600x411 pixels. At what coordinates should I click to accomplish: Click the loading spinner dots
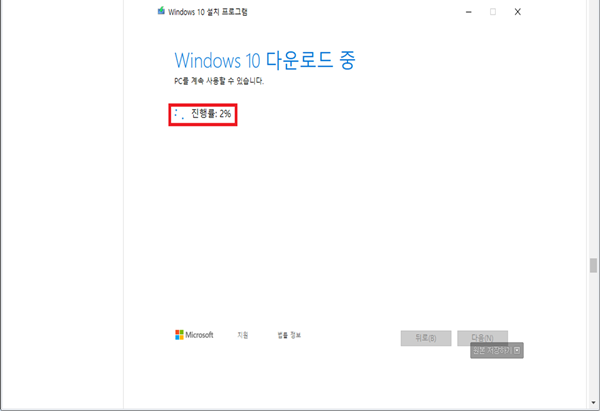point(179,114)
